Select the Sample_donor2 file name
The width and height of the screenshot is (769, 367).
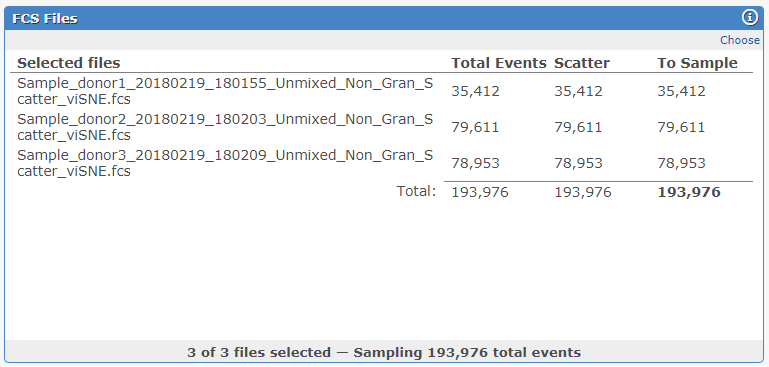[x=225, y=127]
